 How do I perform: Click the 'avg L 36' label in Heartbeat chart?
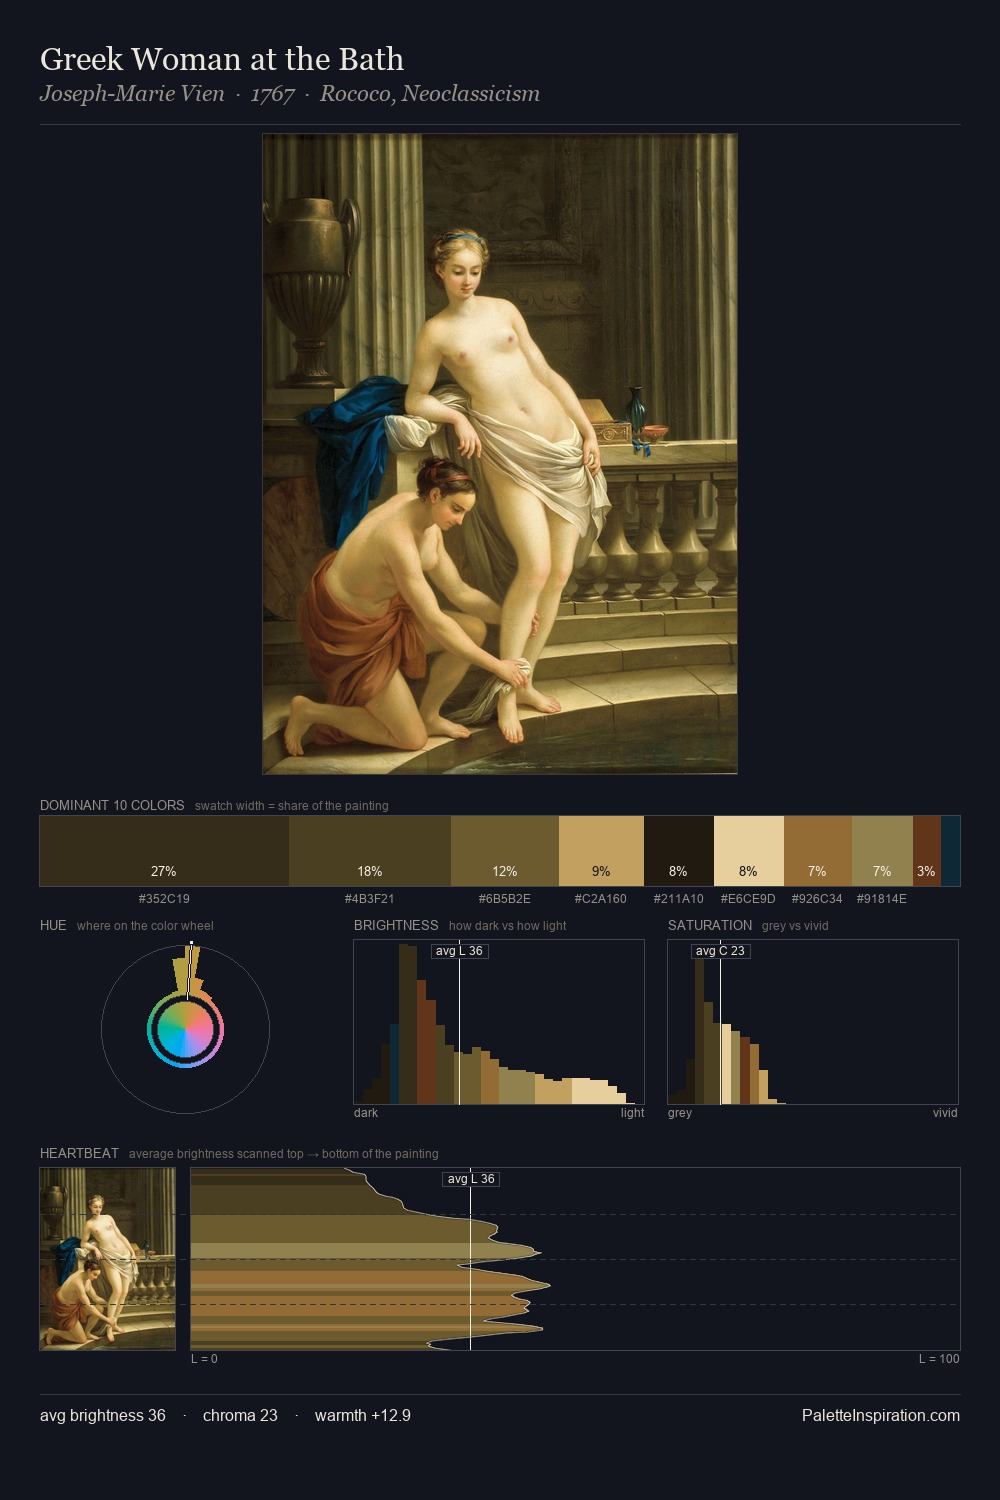pos(471,1179)
